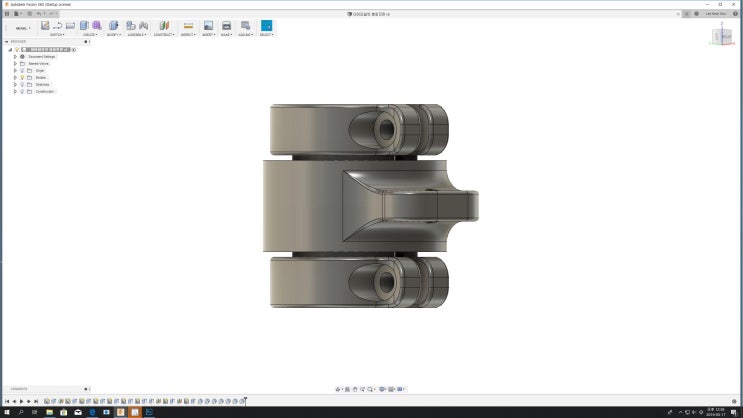Click the Pan hand navigation icon

click(x=355, y=389)
